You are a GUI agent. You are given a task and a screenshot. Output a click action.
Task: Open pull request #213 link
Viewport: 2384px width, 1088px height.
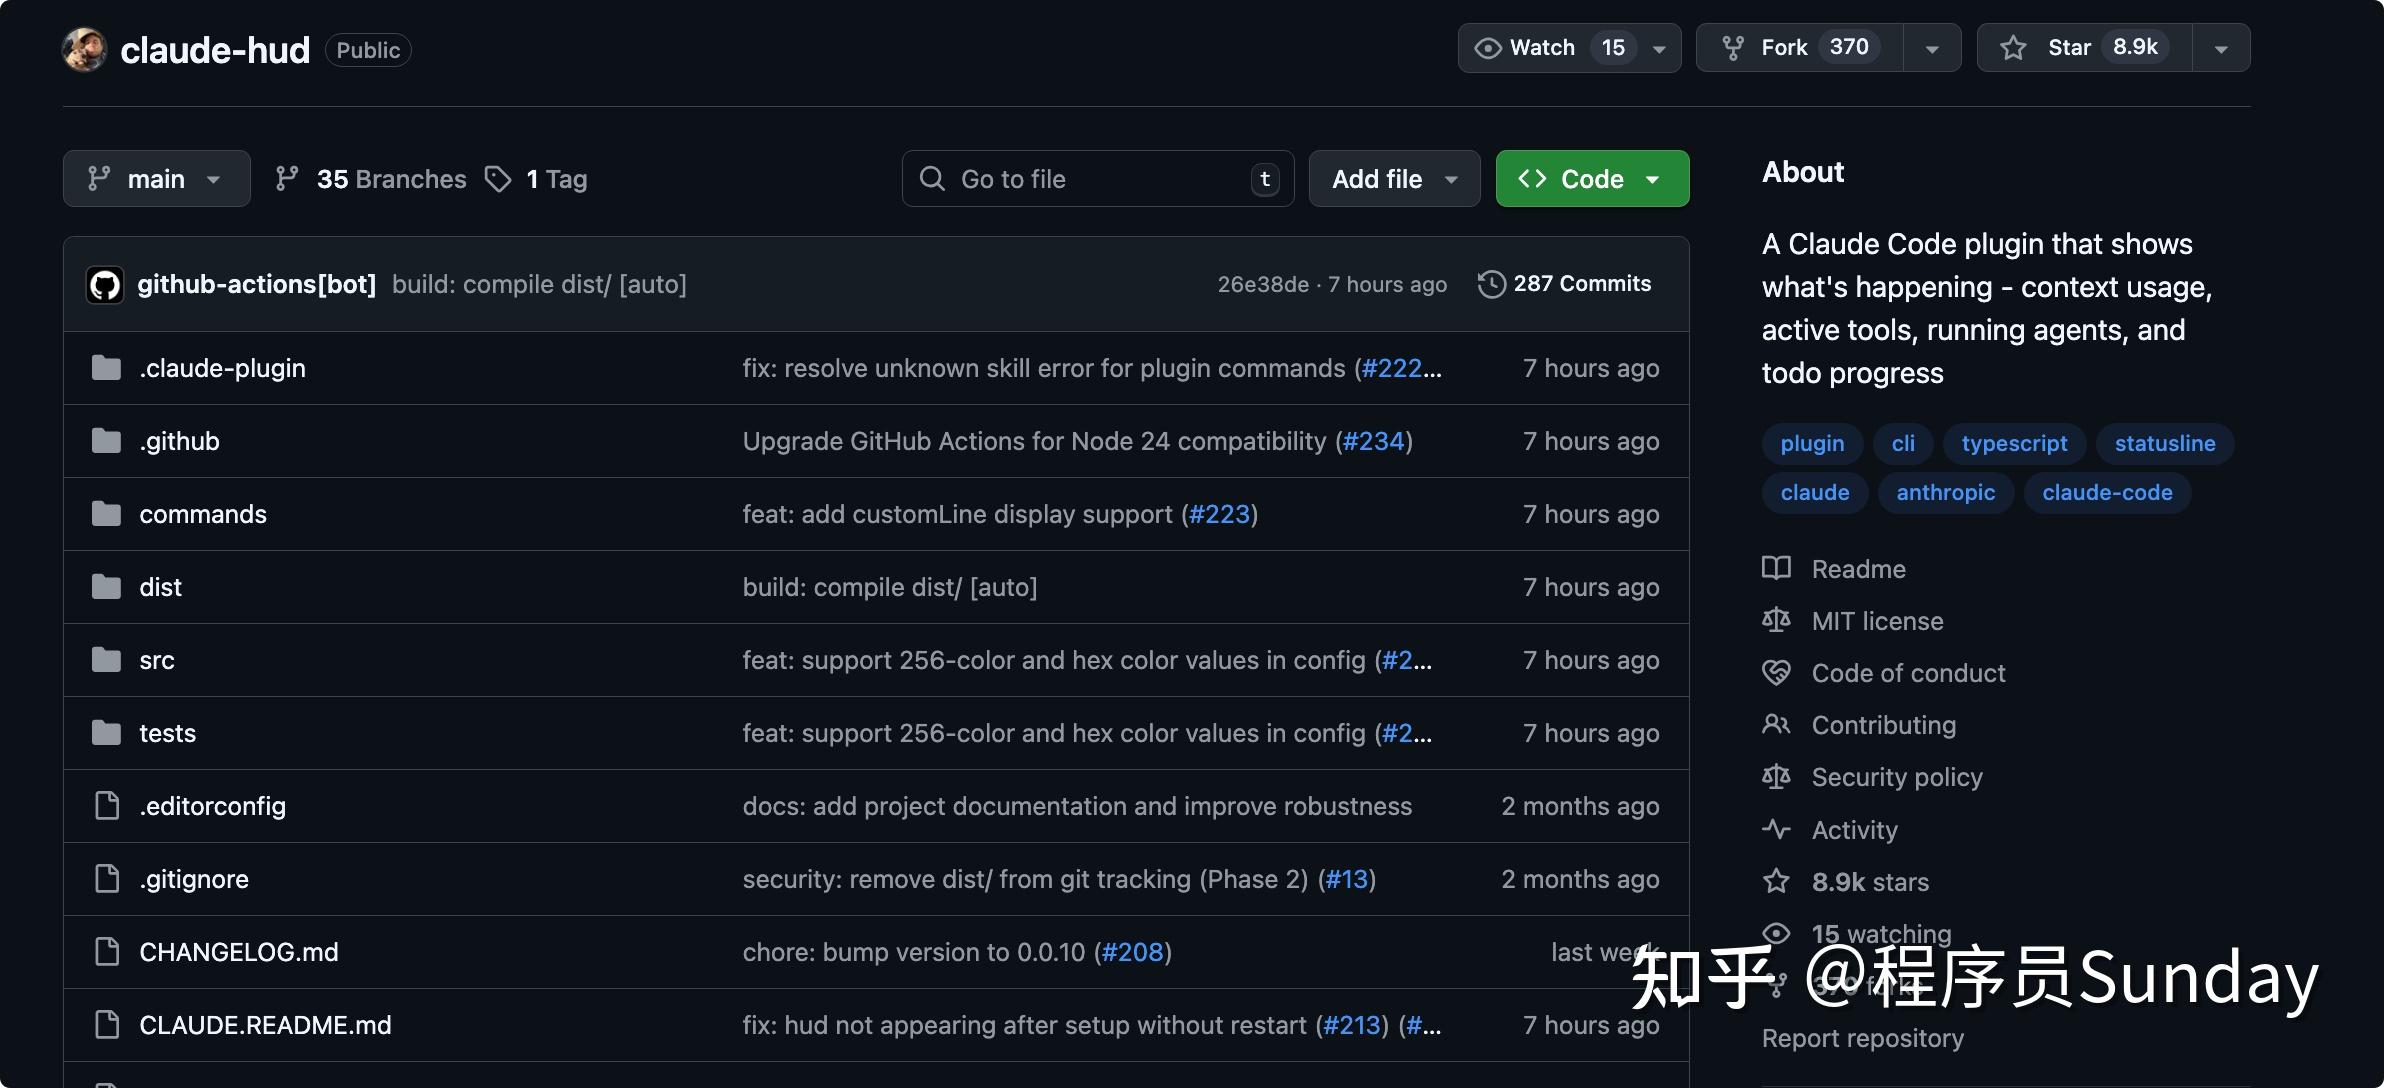pos(1352,1025)
